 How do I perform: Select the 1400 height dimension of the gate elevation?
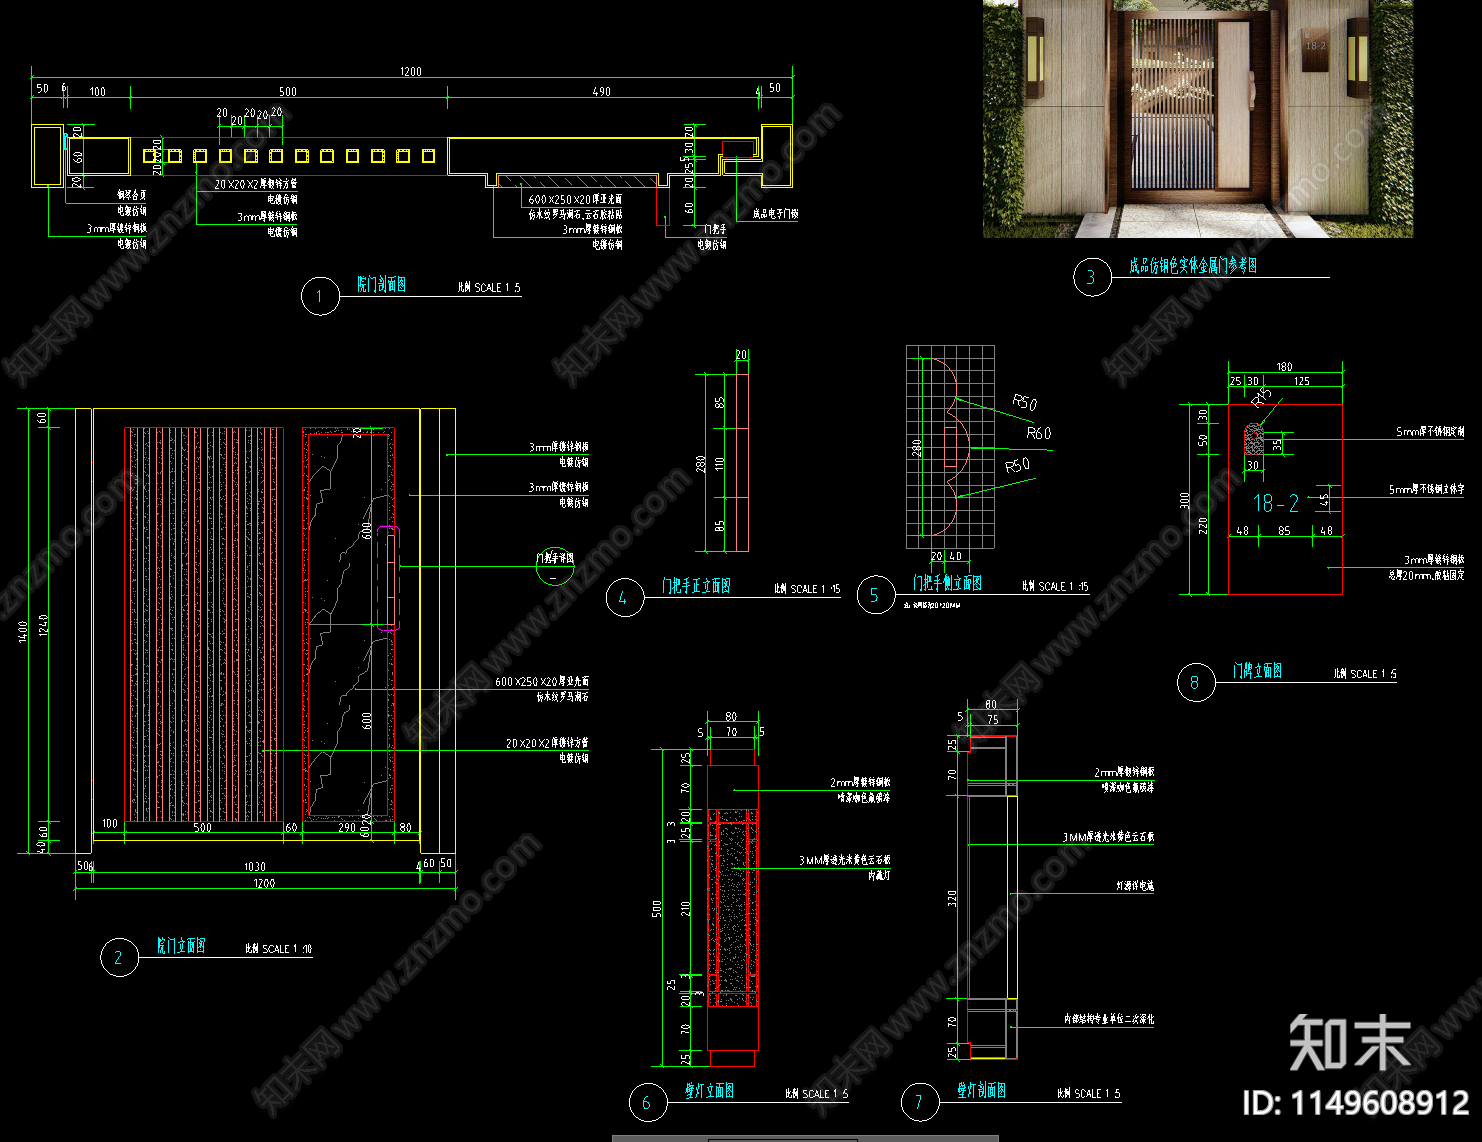click(23, 631)
